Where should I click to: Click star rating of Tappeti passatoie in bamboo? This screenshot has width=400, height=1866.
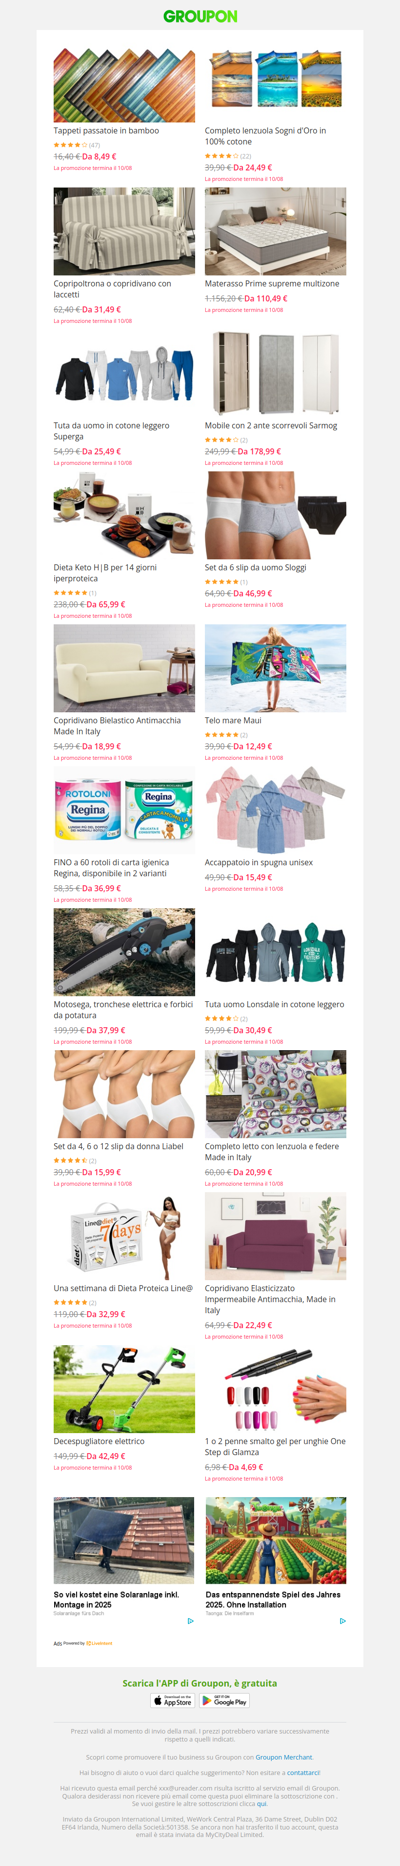70,145
